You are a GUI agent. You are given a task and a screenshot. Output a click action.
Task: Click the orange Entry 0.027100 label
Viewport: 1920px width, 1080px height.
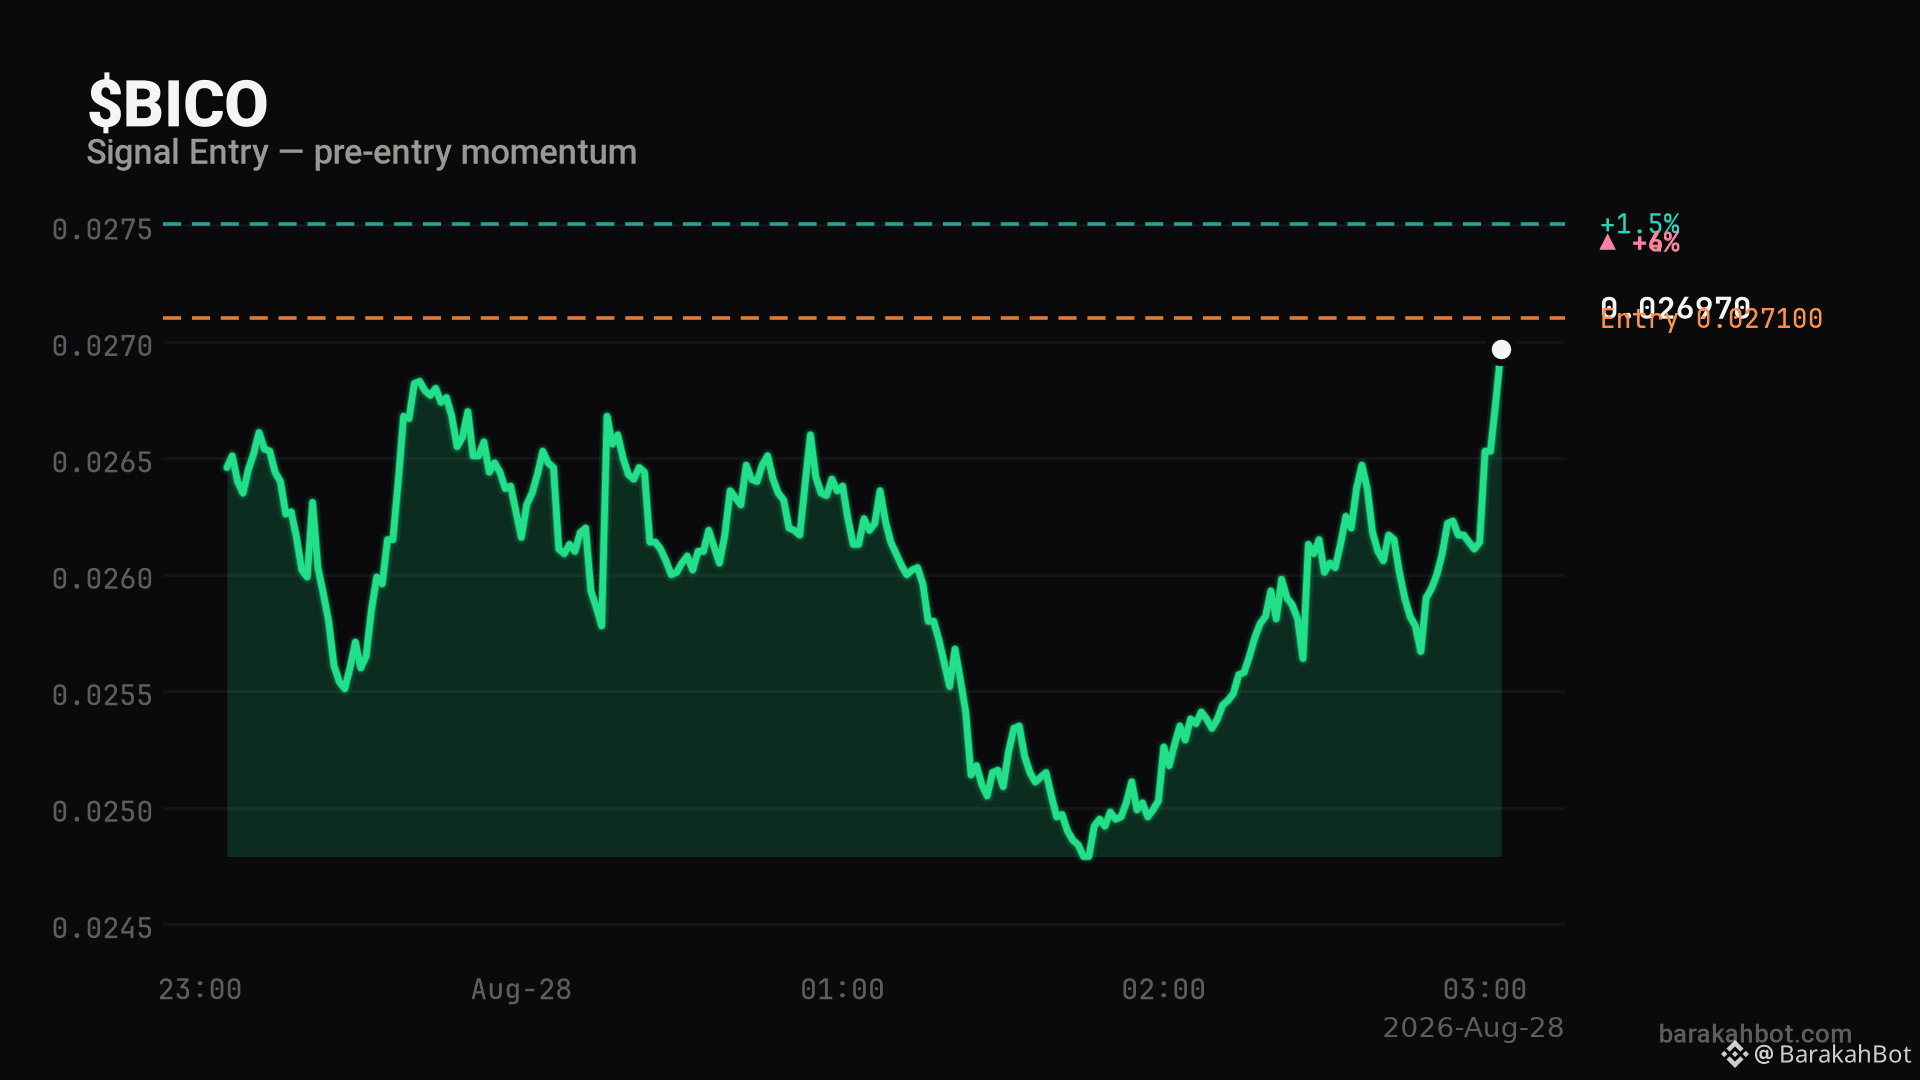(x=1711, y=319)
